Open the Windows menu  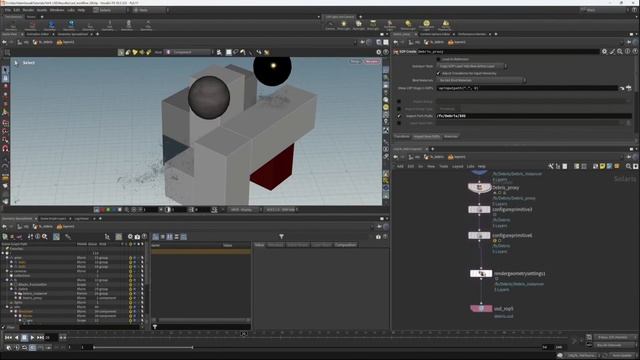(x=57, y=10)
